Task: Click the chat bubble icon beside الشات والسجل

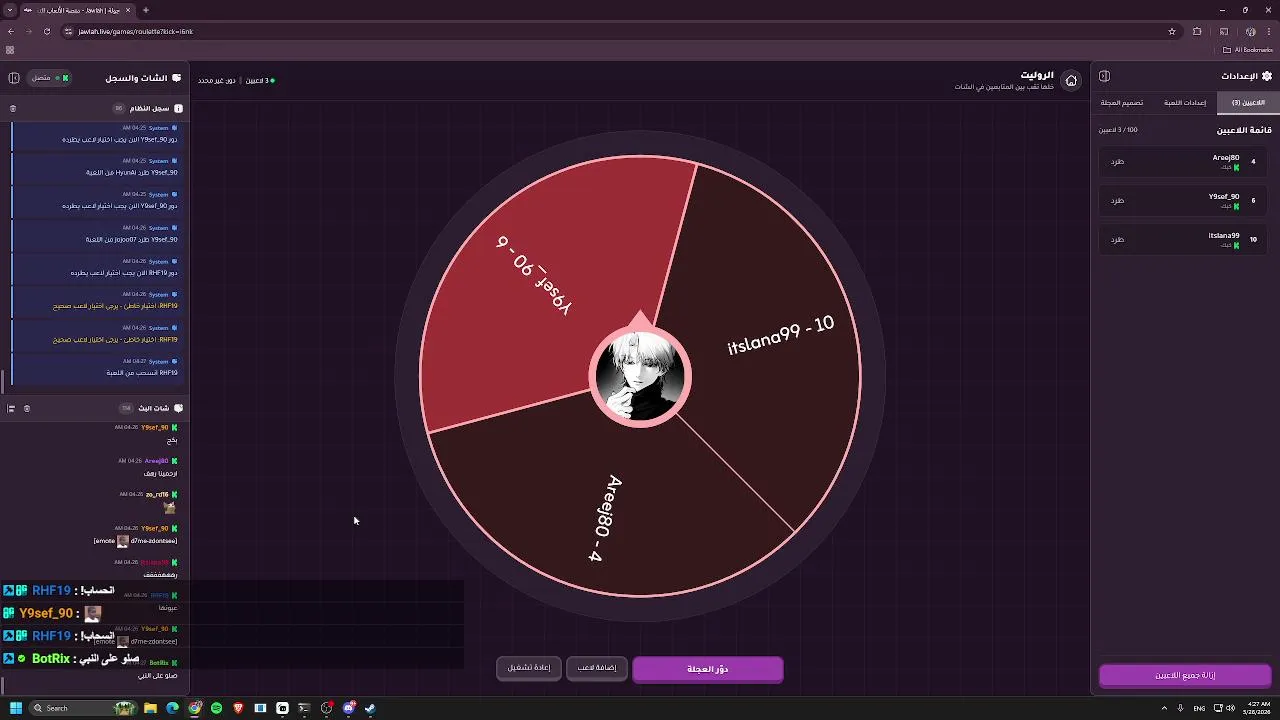Action: pyautogui.click(x=177, y=78)
